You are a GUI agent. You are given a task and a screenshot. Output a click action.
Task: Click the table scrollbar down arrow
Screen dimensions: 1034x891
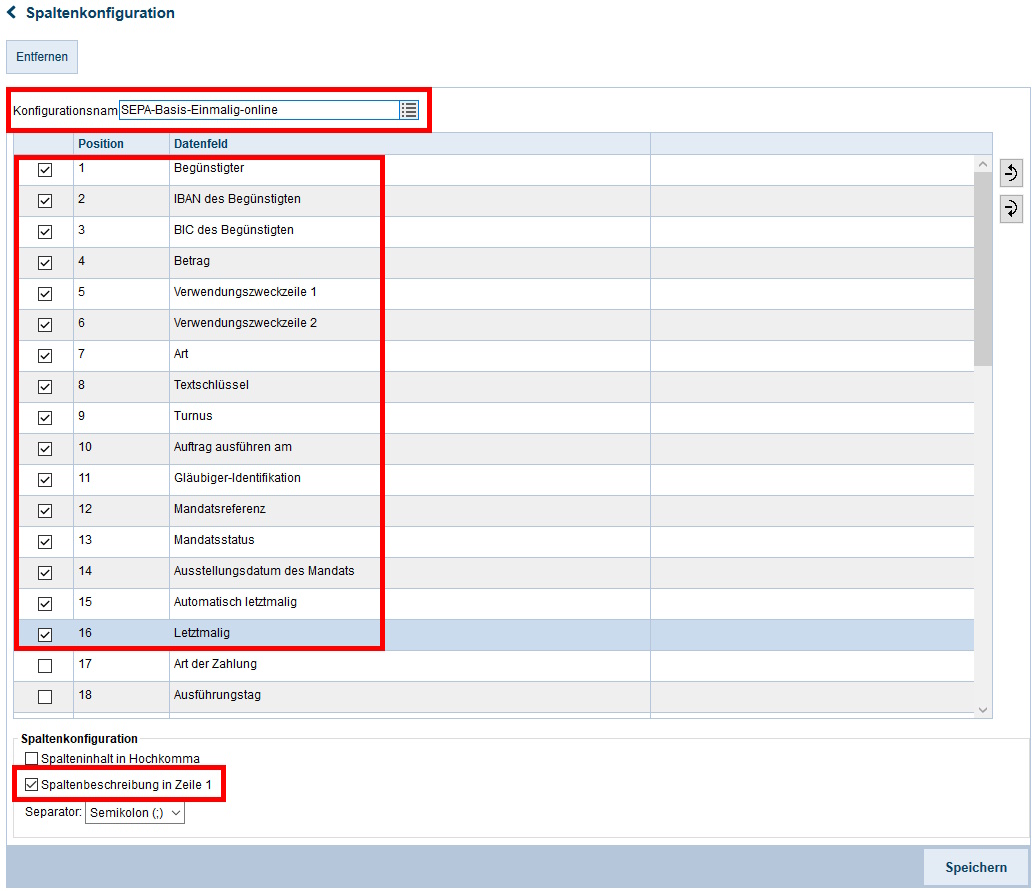pos(983,710)
